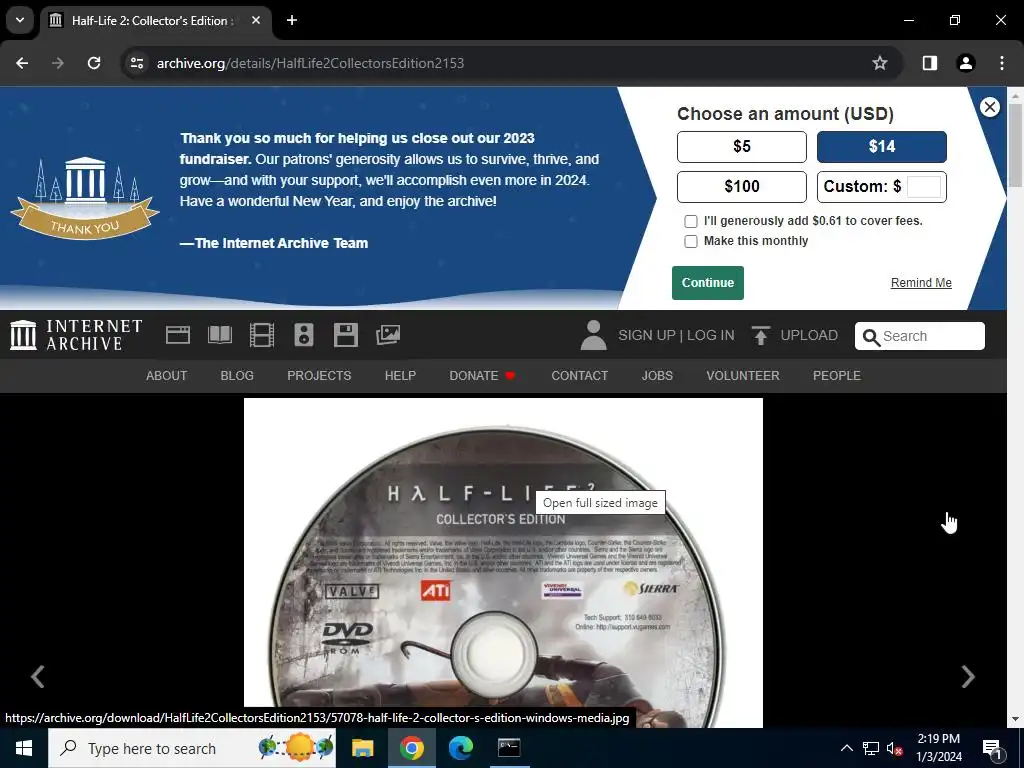
Task: Open the Software (floppy disk) media icon
Action: (345, 335)
